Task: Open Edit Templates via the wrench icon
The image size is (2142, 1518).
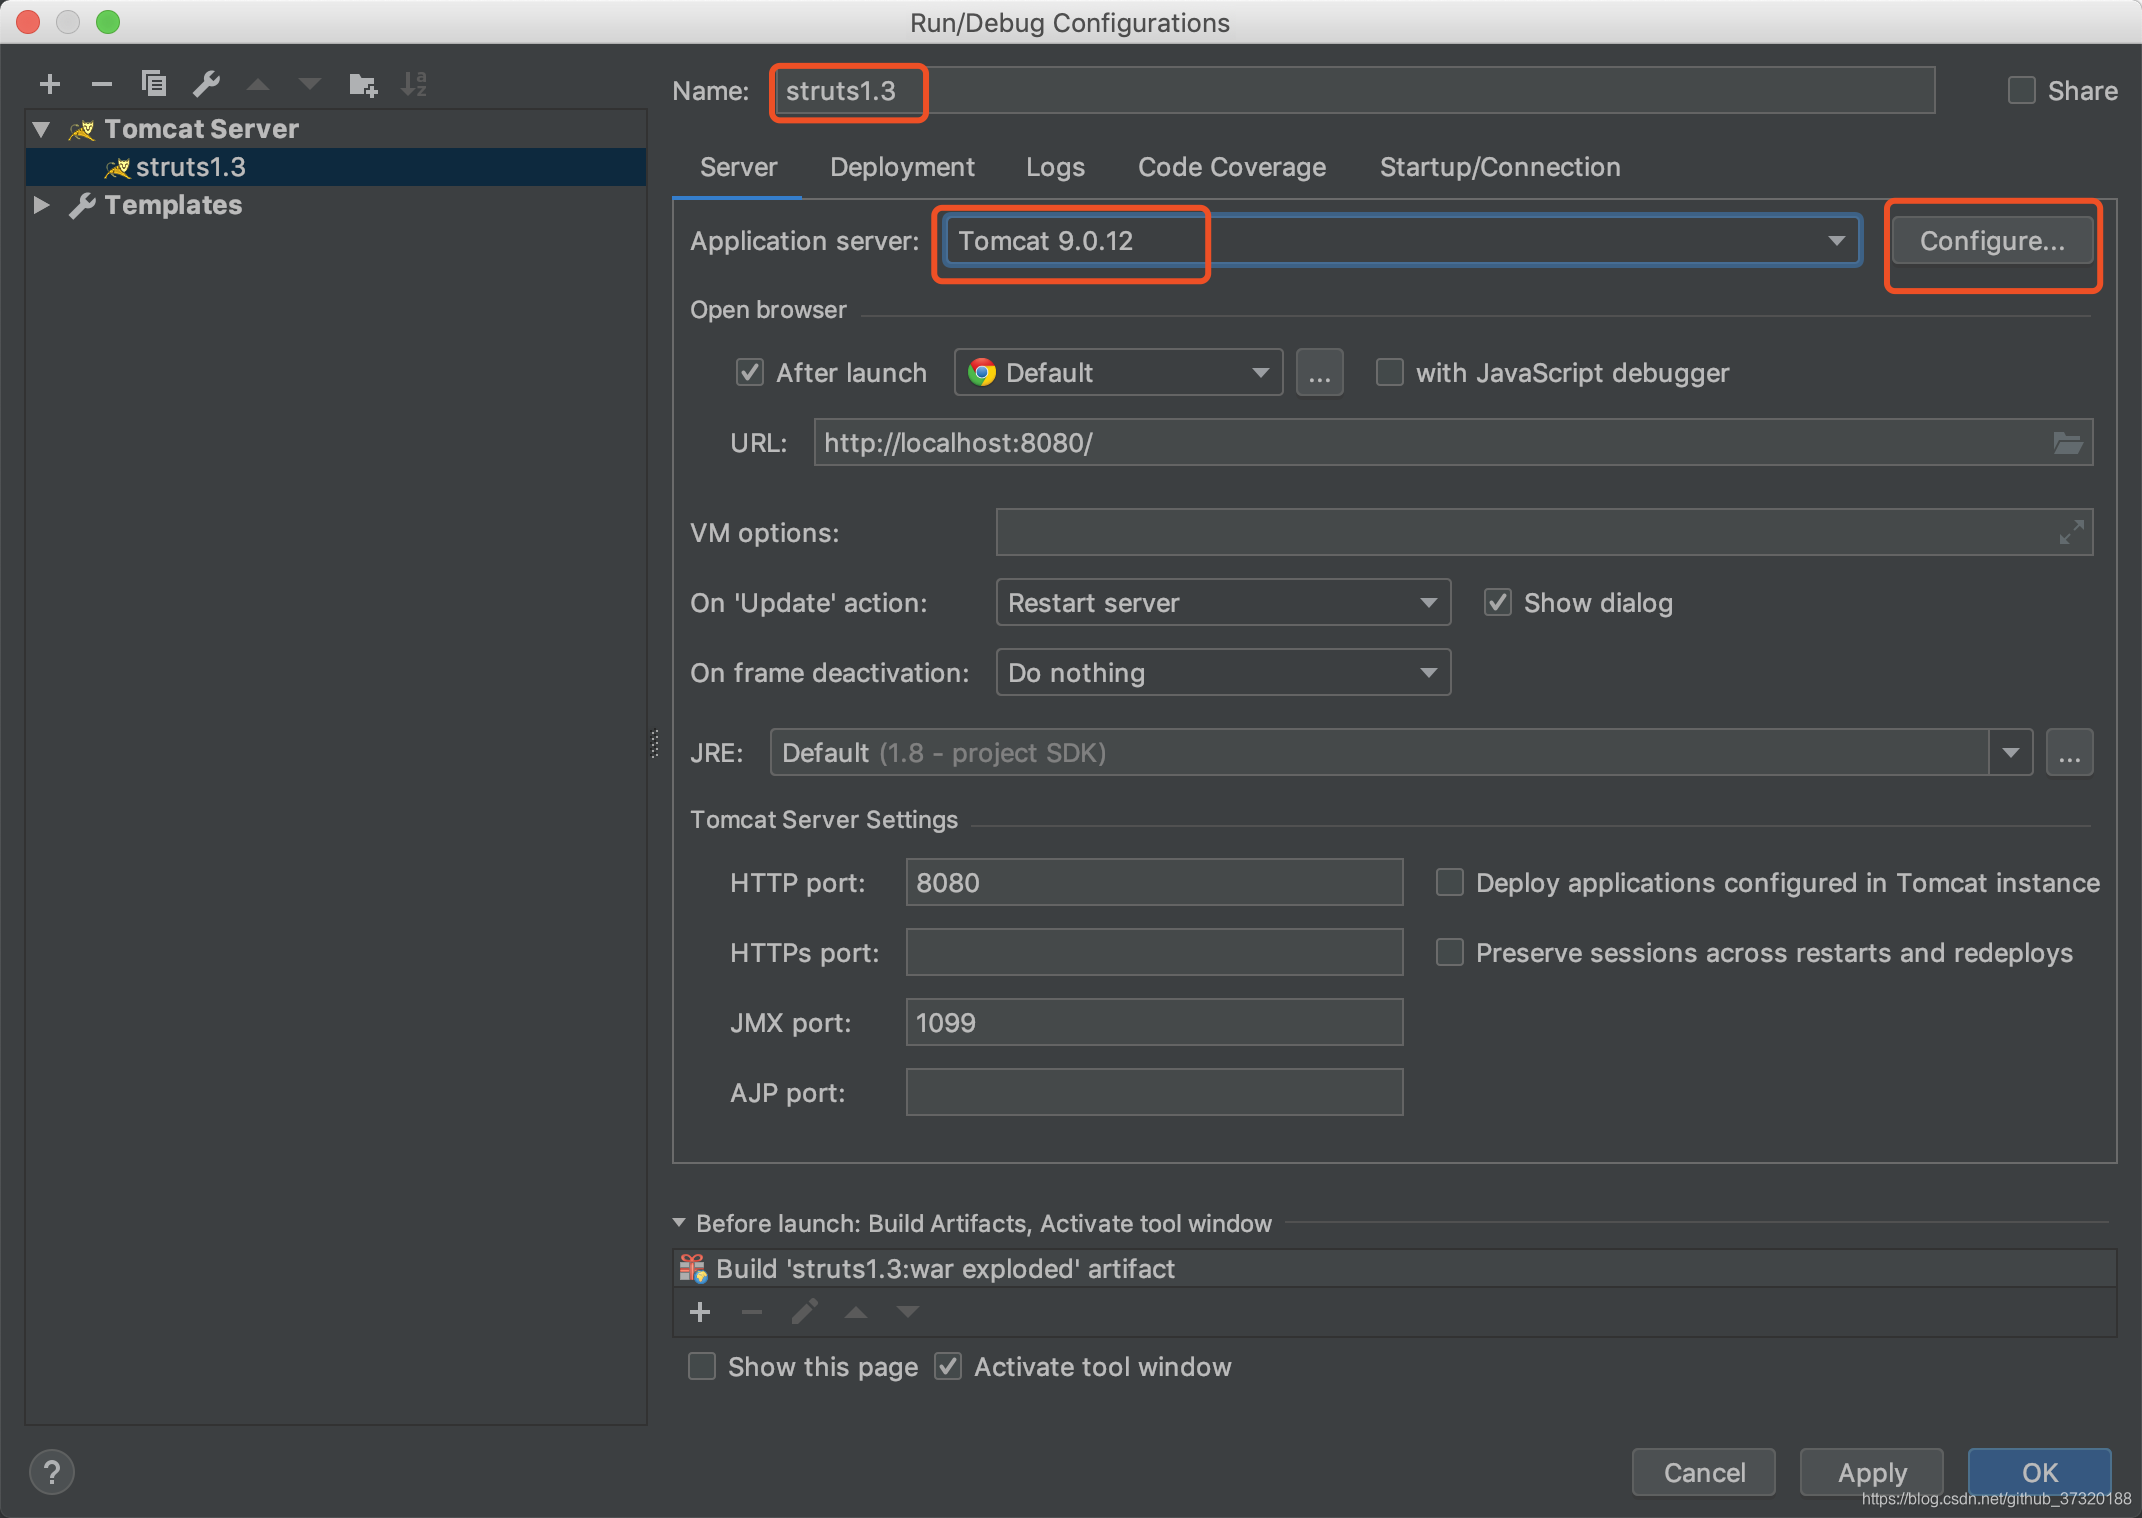Action: 207,84
